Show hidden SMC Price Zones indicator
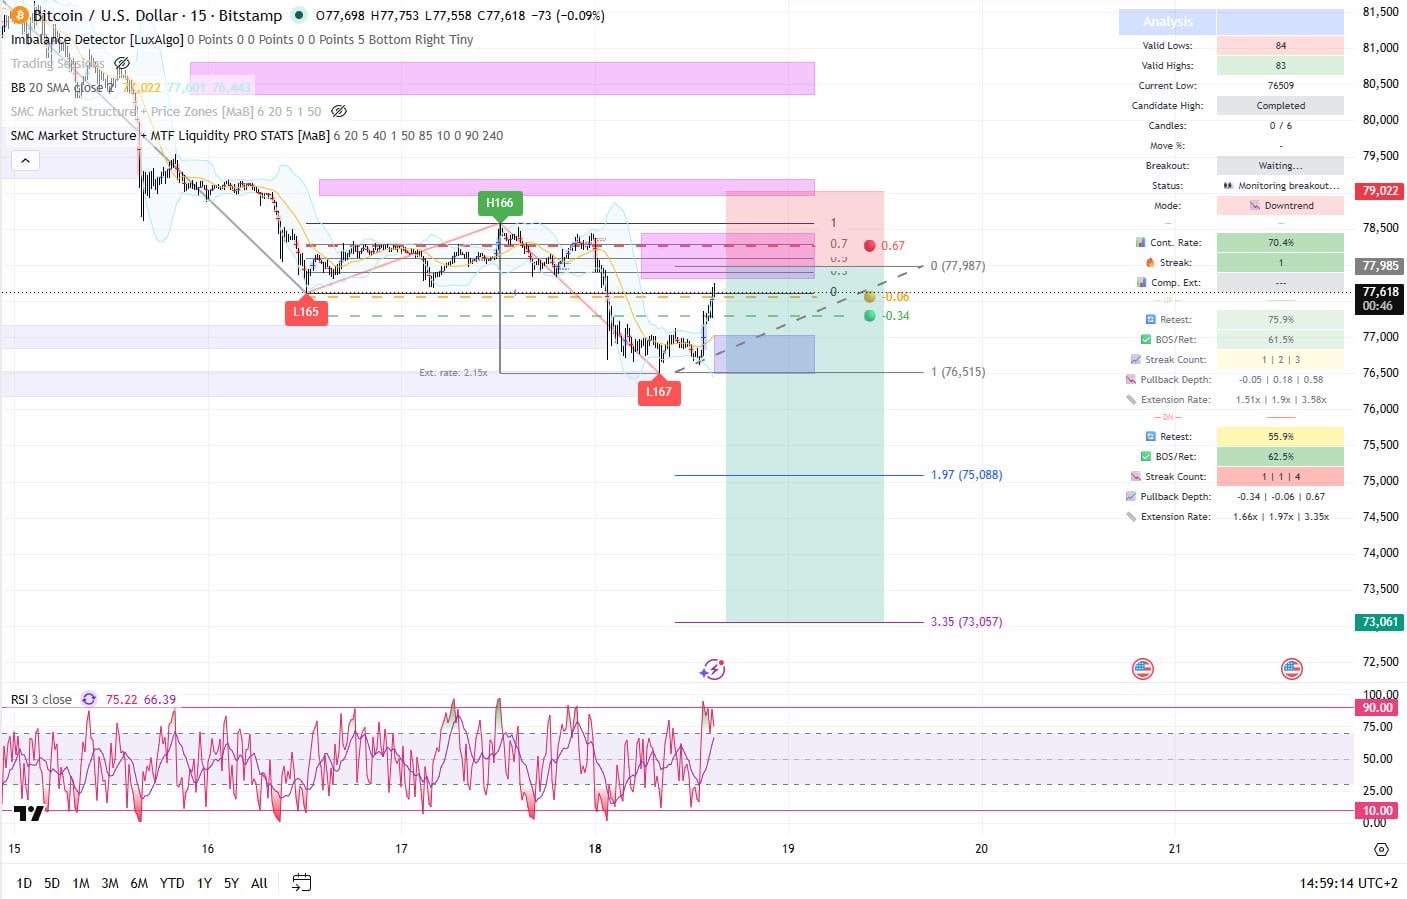Screen dimensions: 1407x899 (x=339, y=111)
